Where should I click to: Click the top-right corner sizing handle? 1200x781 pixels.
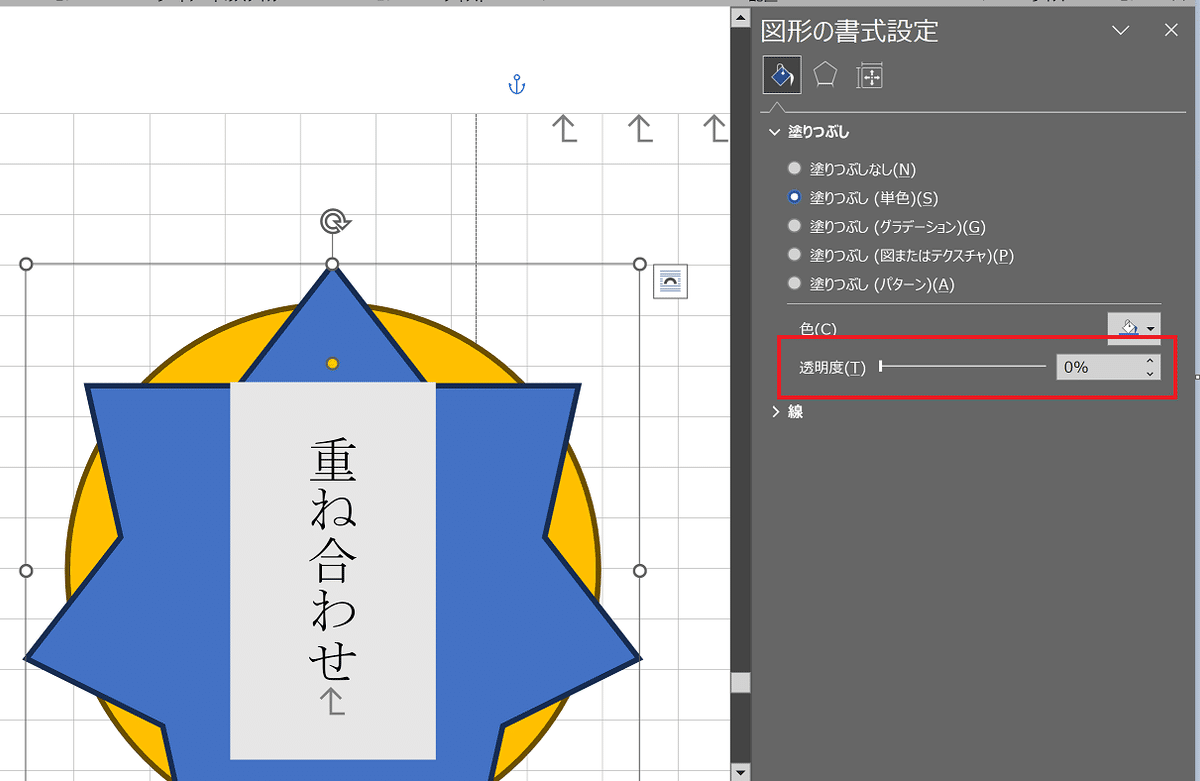[x=640, y=264]
